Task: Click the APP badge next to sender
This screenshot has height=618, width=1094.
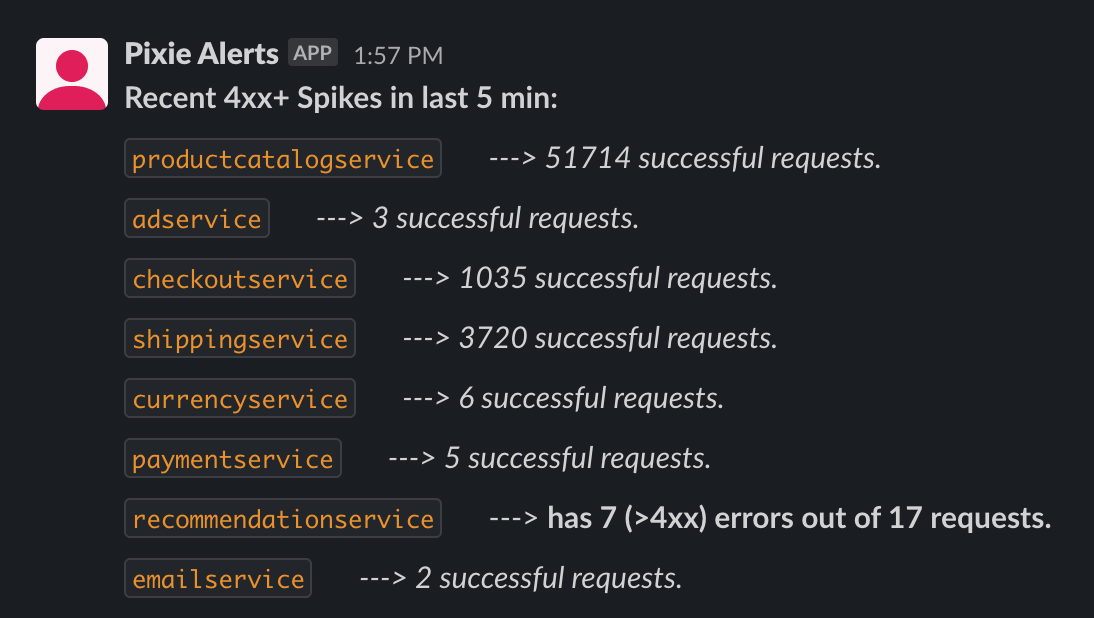Action: 313,52
